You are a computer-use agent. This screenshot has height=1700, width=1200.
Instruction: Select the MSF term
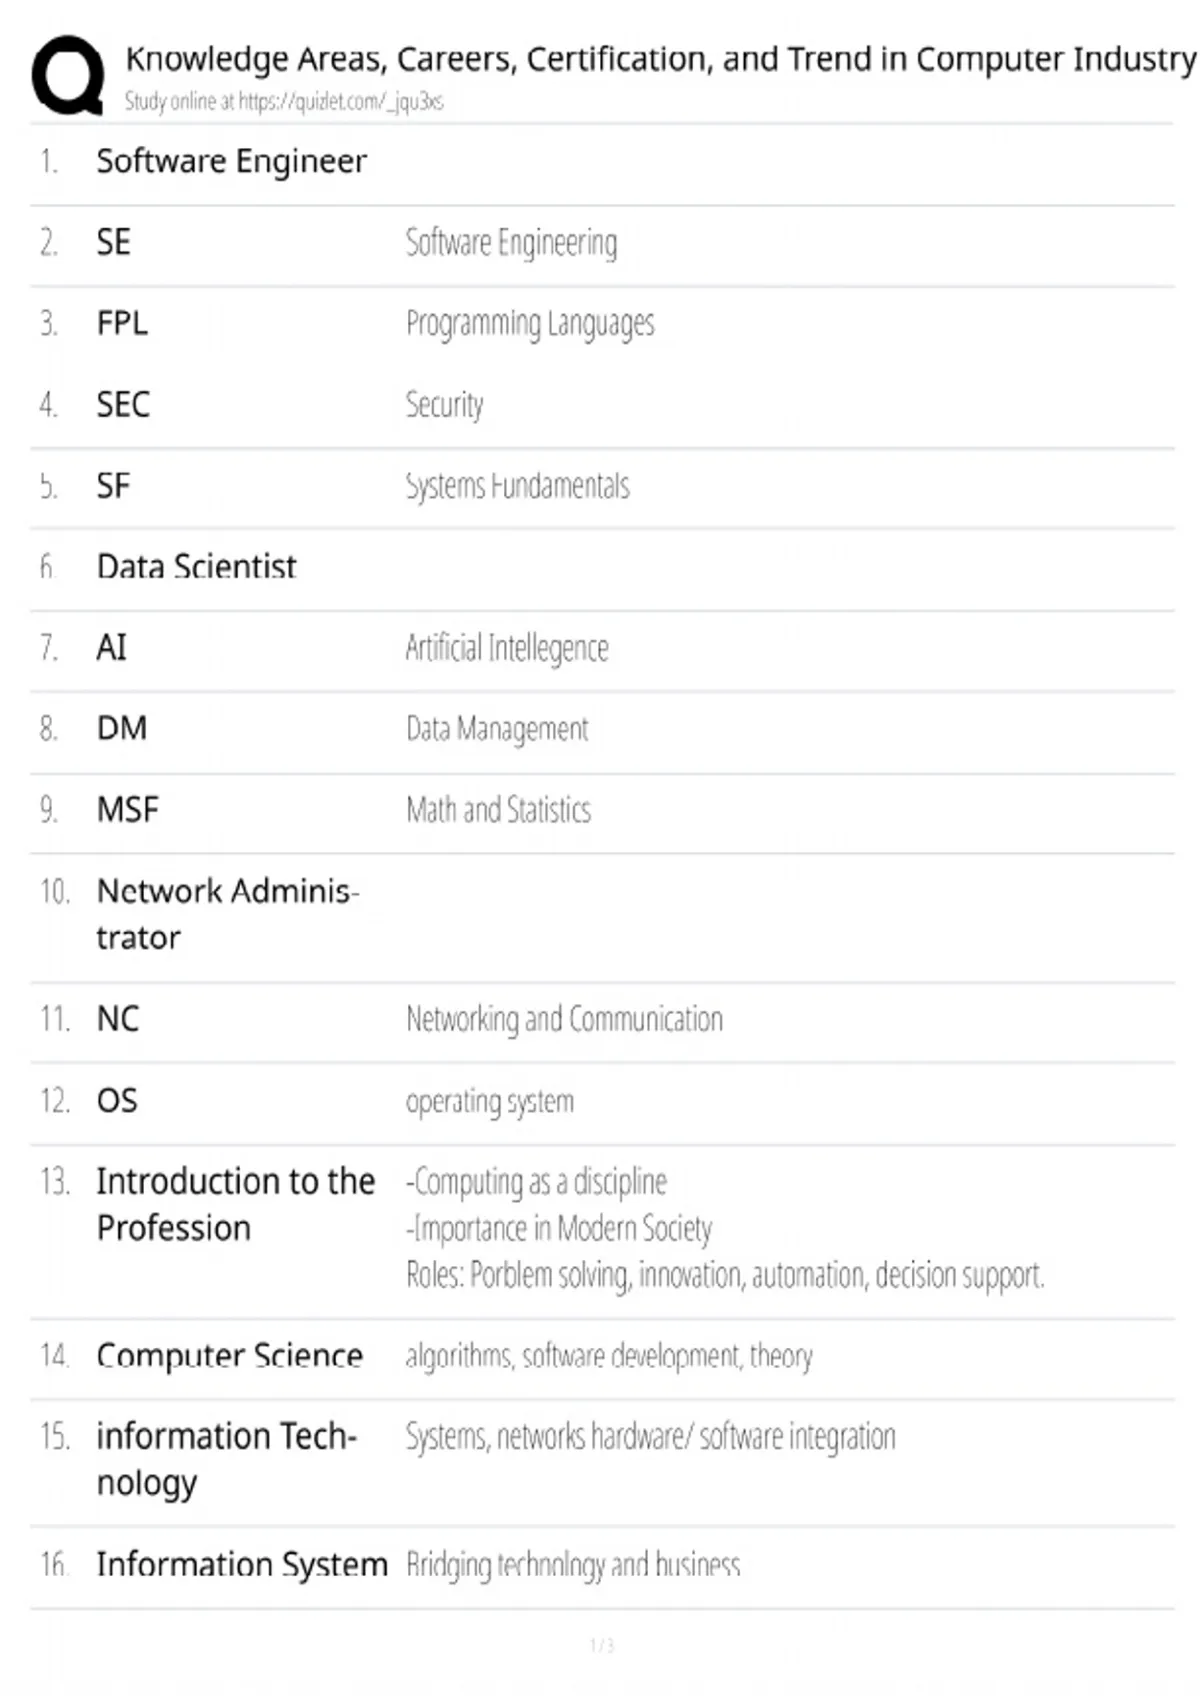(127, 809)
